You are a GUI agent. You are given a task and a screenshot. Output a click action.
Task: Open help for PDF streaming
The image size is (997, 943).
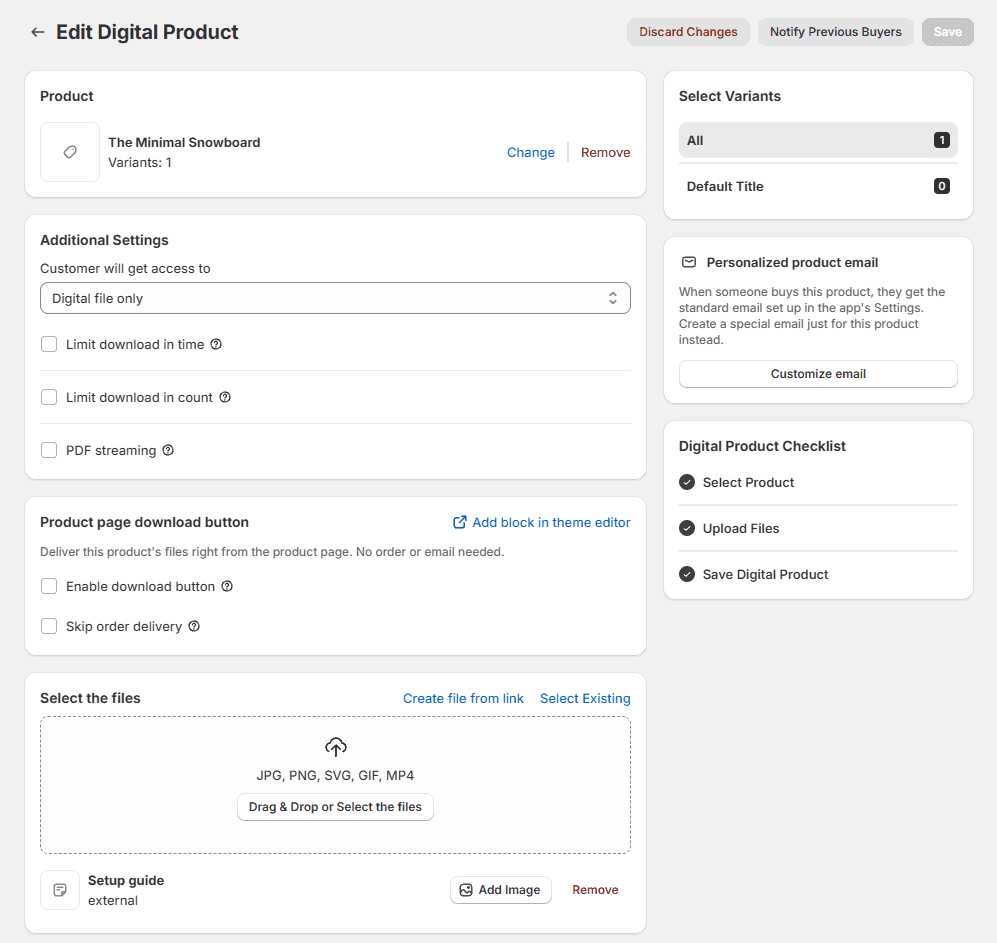pos(168,450)
